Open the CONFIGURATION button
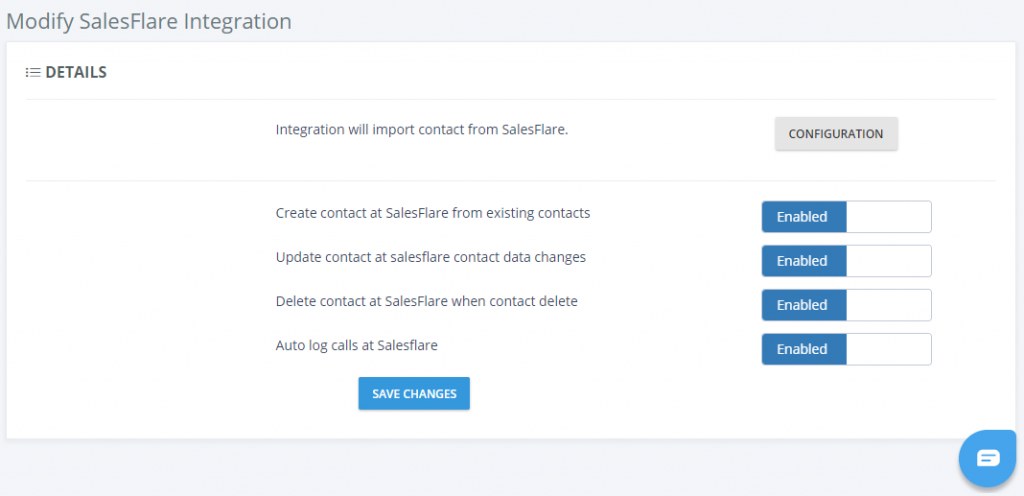 click(x=836, y=134)
